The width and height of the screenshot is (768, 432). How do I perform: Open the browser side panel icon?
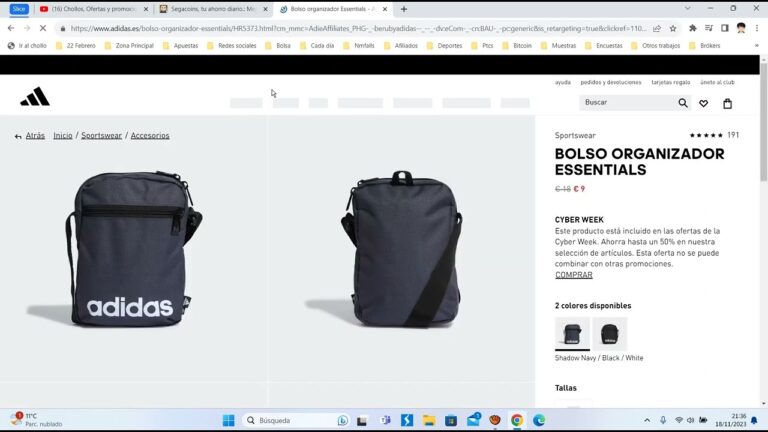point(725,28)
